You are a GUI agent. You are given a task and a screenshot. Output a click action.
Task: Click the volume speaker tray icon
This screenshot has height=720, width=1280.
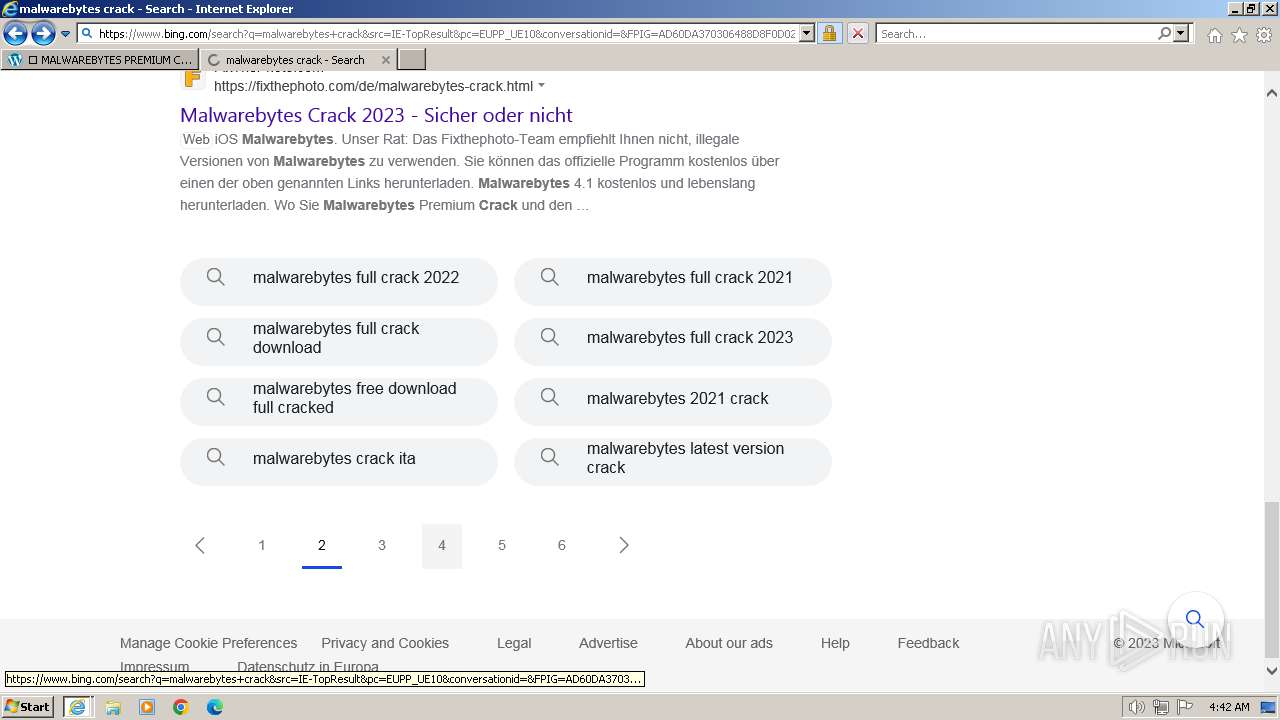coord(1137,707)
